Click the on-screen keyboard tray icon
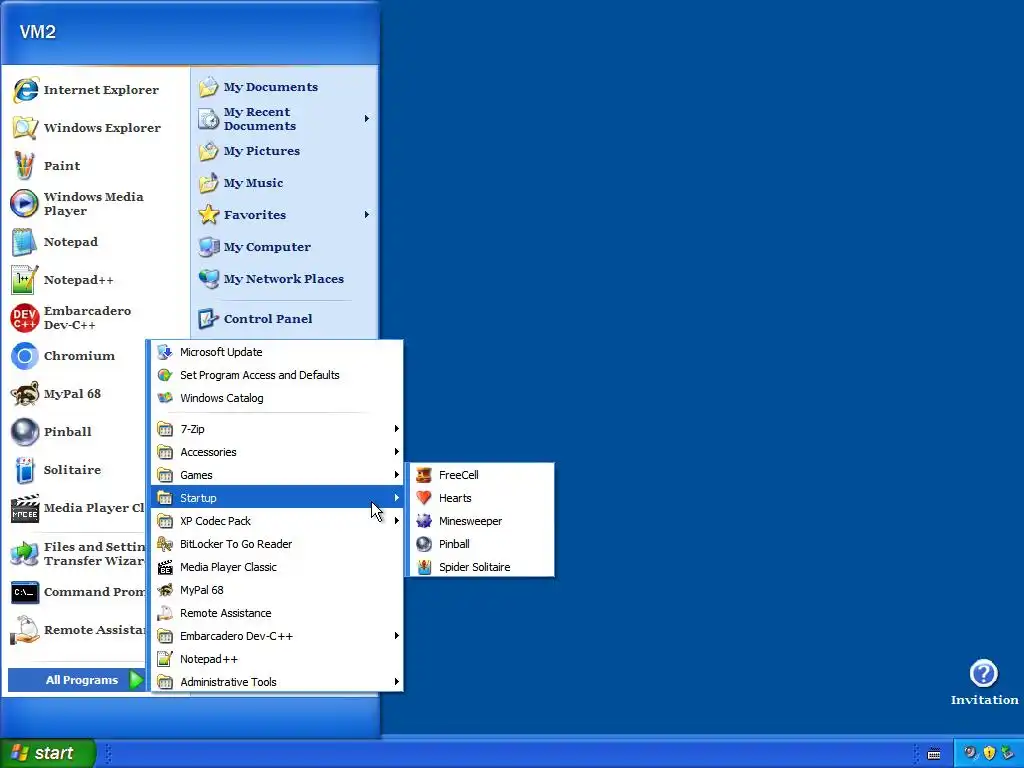Viewport: 1024px width, 768px height. [934, 754]
